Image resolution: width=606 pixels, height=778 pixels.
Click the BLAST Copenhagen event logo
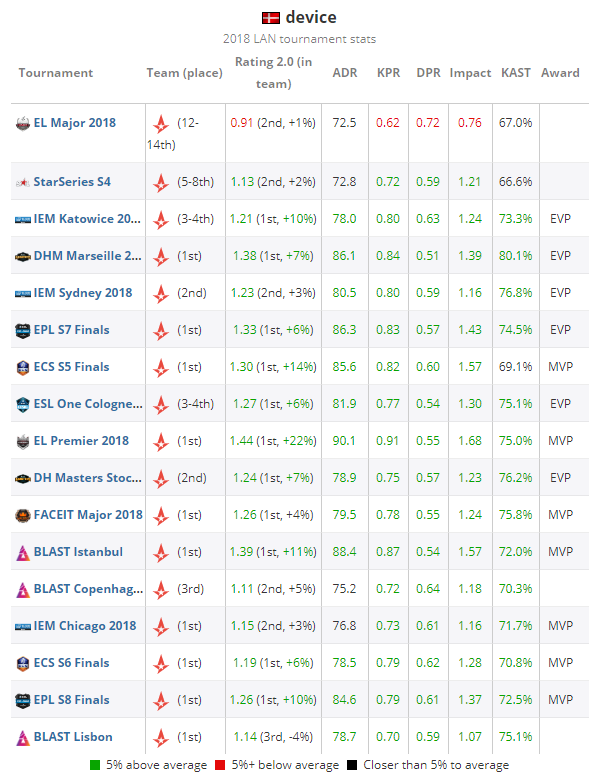pyautogui.click(x=23, y=589)
